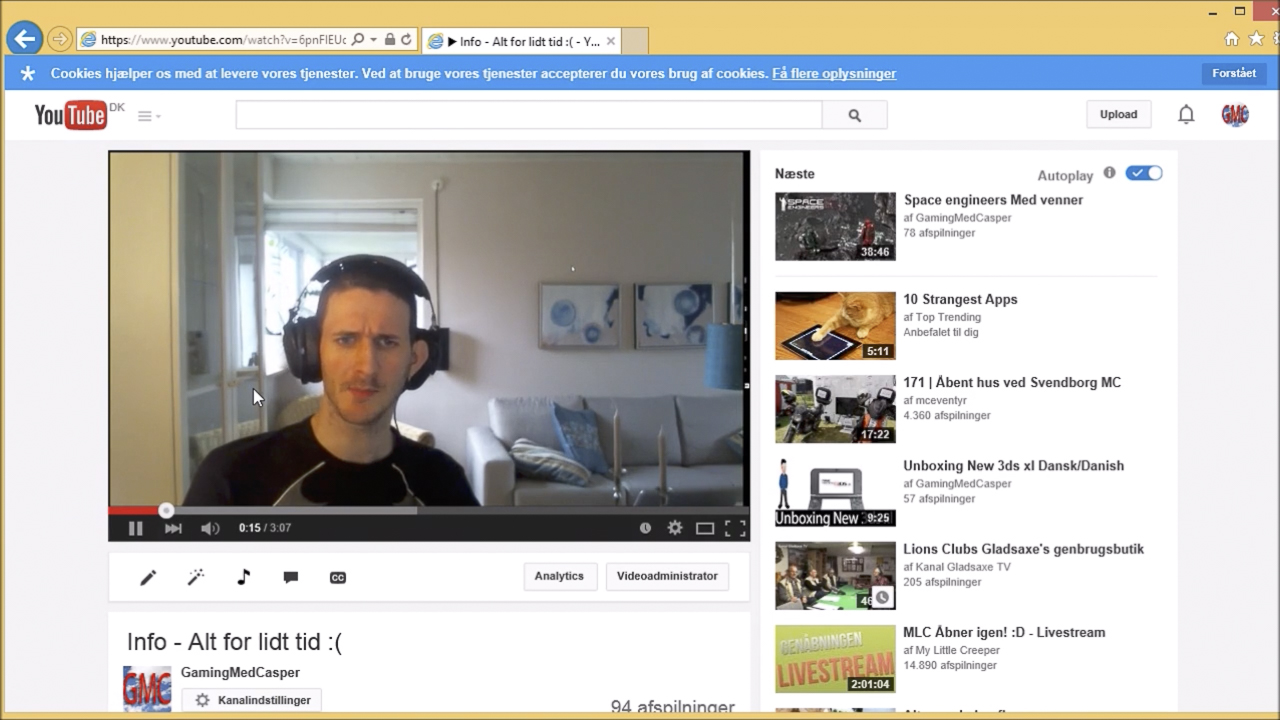
Task: Open the Videoadministrator button
Action: (667, 576)
